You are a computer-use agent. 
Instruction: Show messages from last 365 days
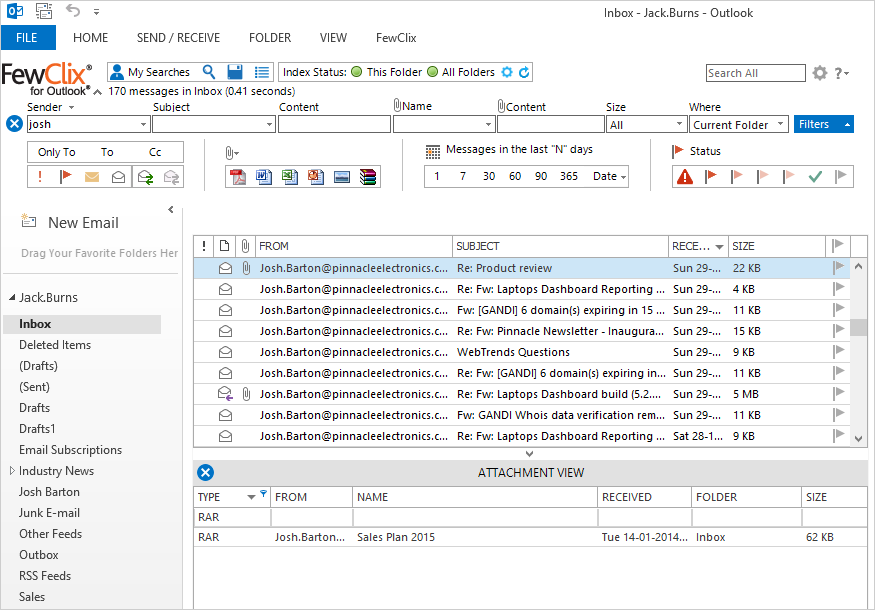click(x=569, y=176)
